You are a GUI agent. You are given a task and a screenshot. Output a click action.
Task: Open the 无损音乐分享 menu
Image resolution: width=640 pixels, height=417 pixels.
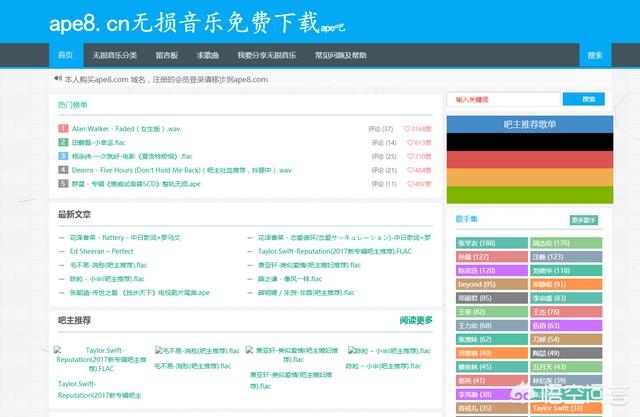pos(113,56)
